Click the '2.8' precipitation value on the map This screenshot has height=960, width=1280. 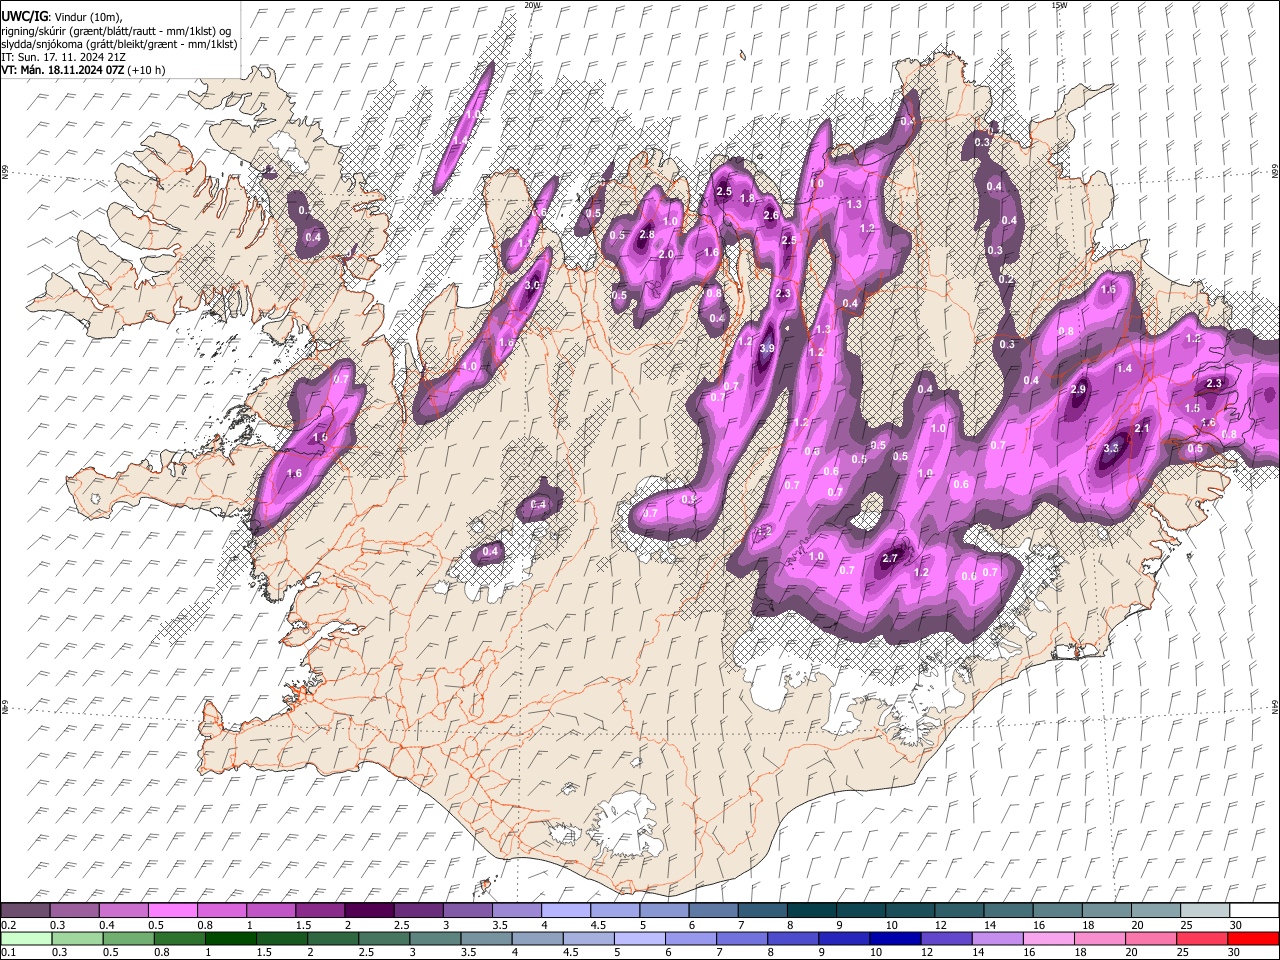647,235
